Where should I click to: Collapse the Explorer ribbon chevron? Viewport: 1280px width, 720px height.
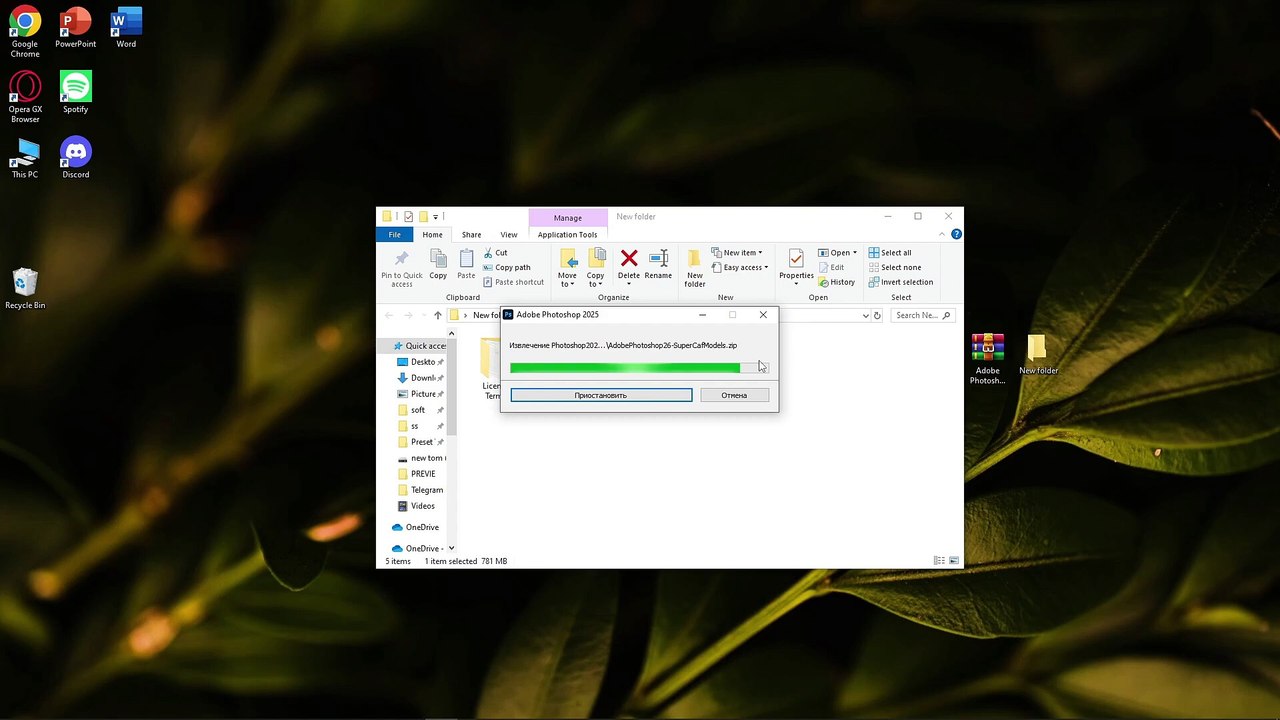pos(942,234)
